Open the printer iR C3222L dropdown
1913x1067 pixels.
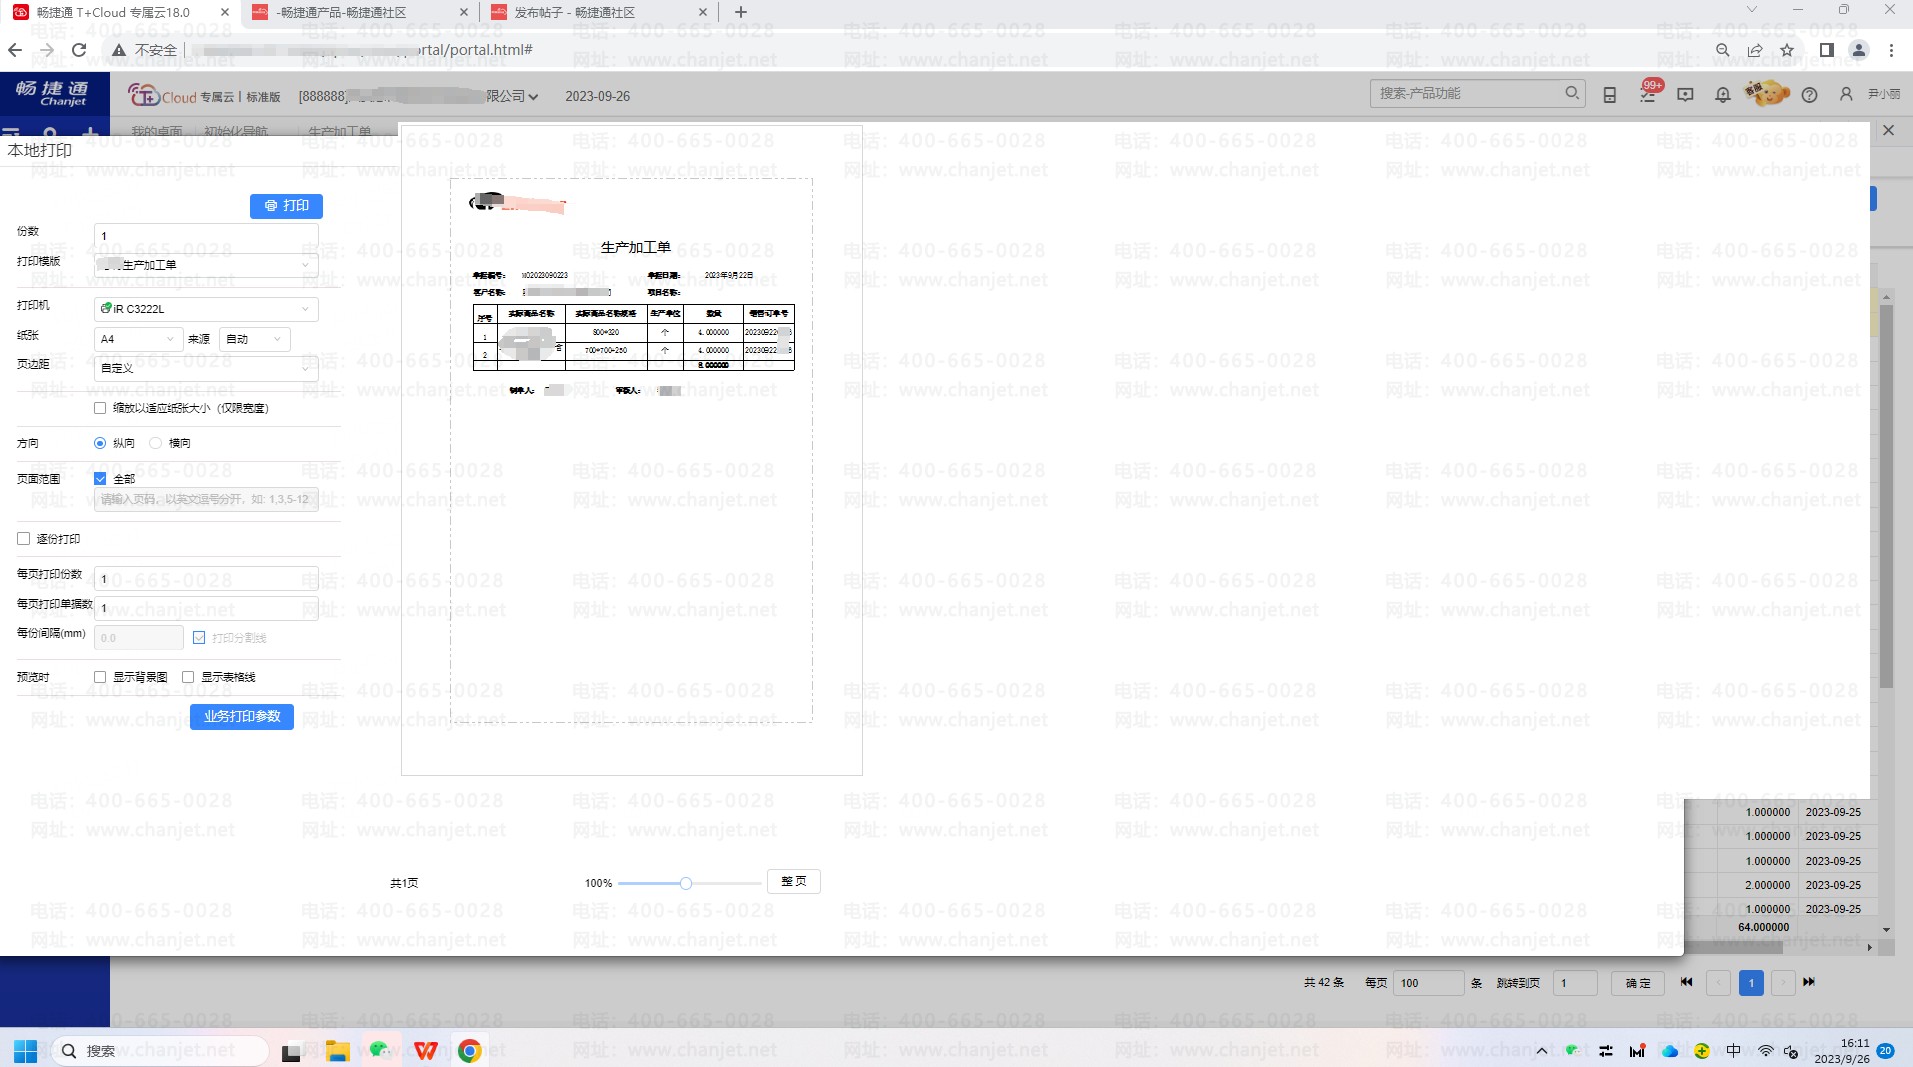[x=206, y=309]
